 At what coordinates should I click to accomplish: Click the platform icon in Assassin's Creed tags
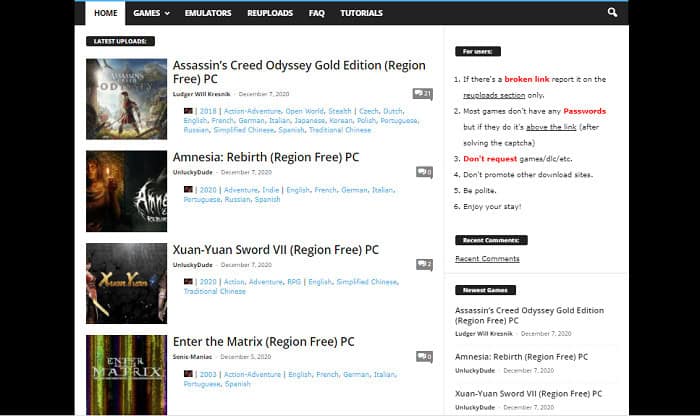[188, 111]
